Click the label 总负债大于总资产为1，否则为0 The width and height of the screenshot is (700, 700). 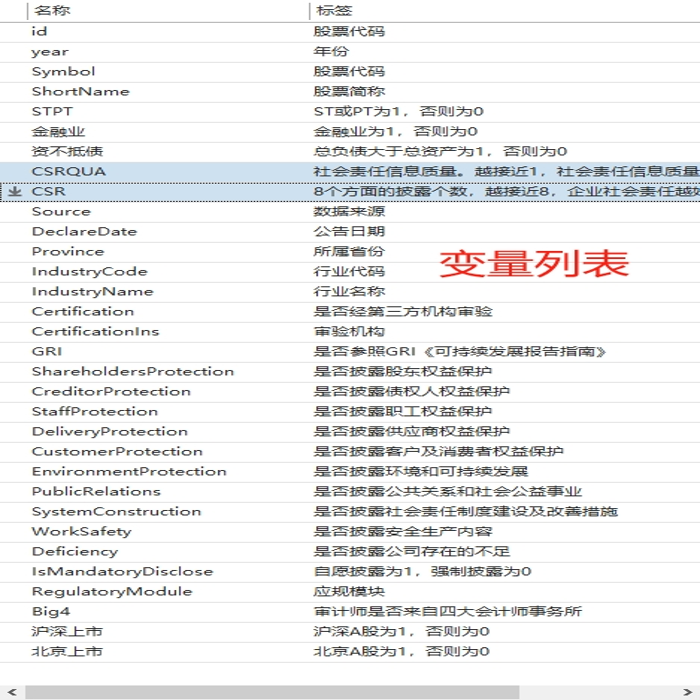440,151
